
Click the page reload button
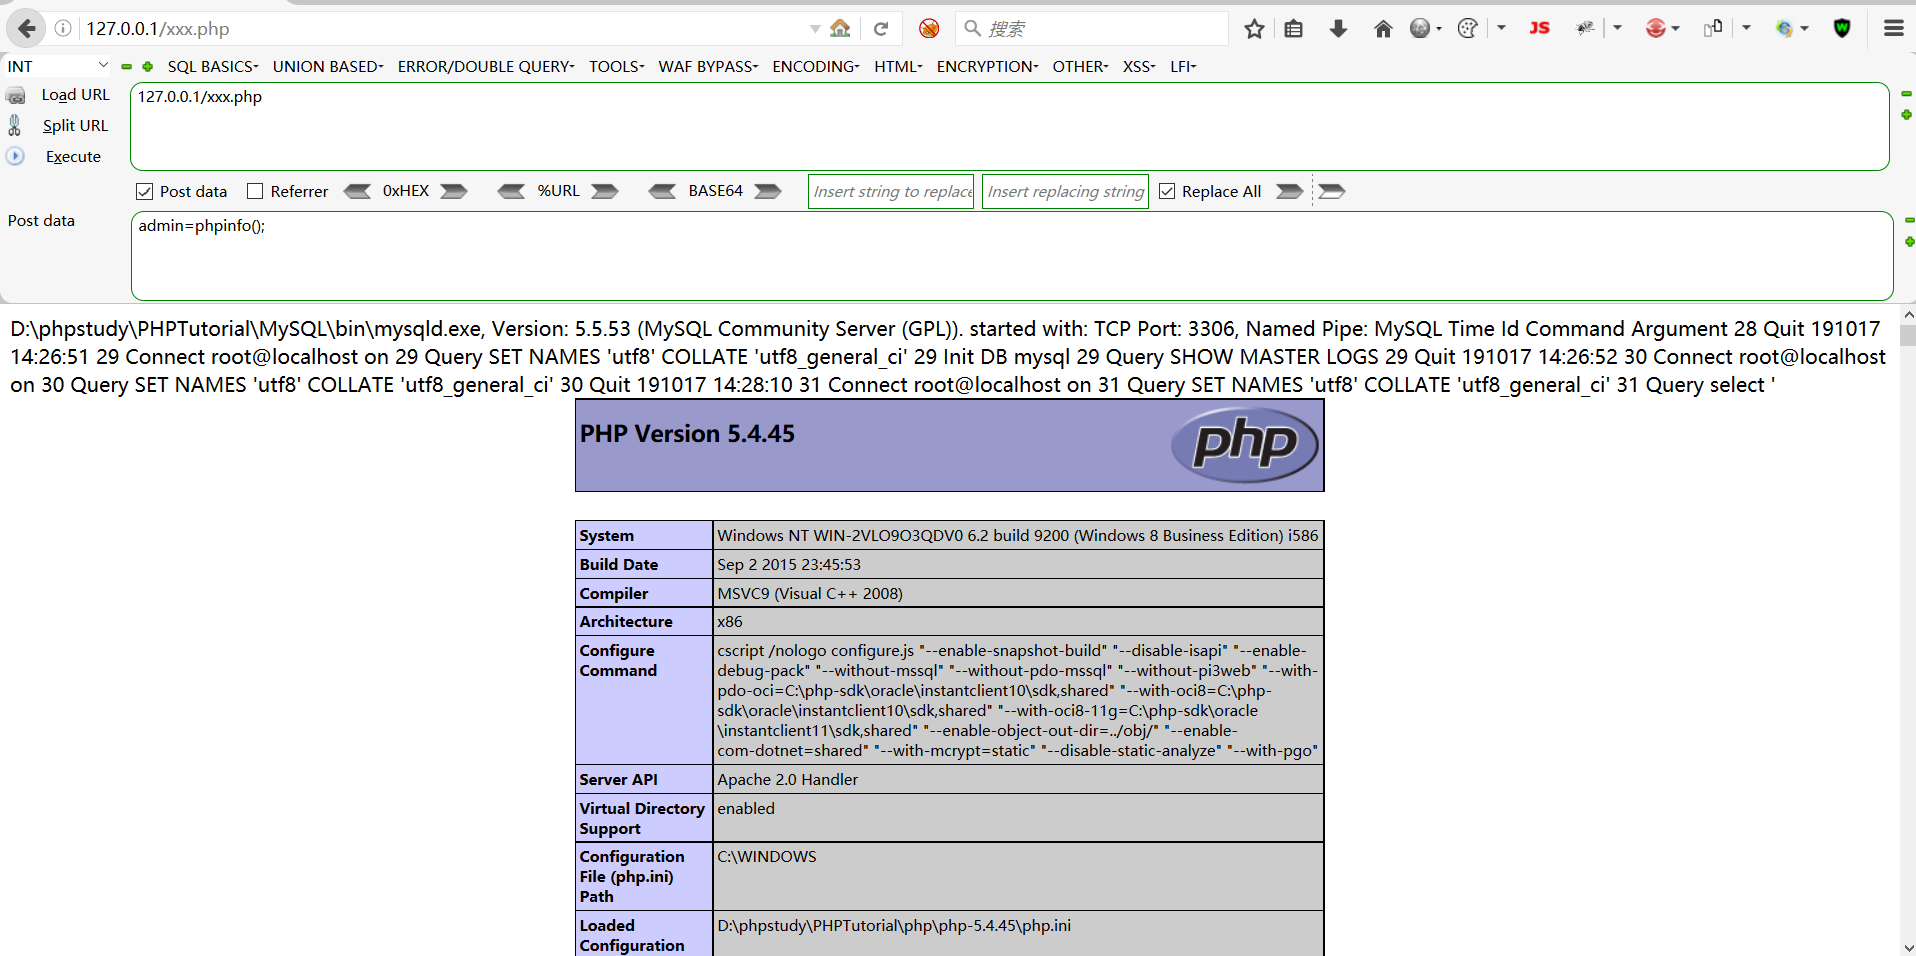pyautogui.click(x=881, y=28)
